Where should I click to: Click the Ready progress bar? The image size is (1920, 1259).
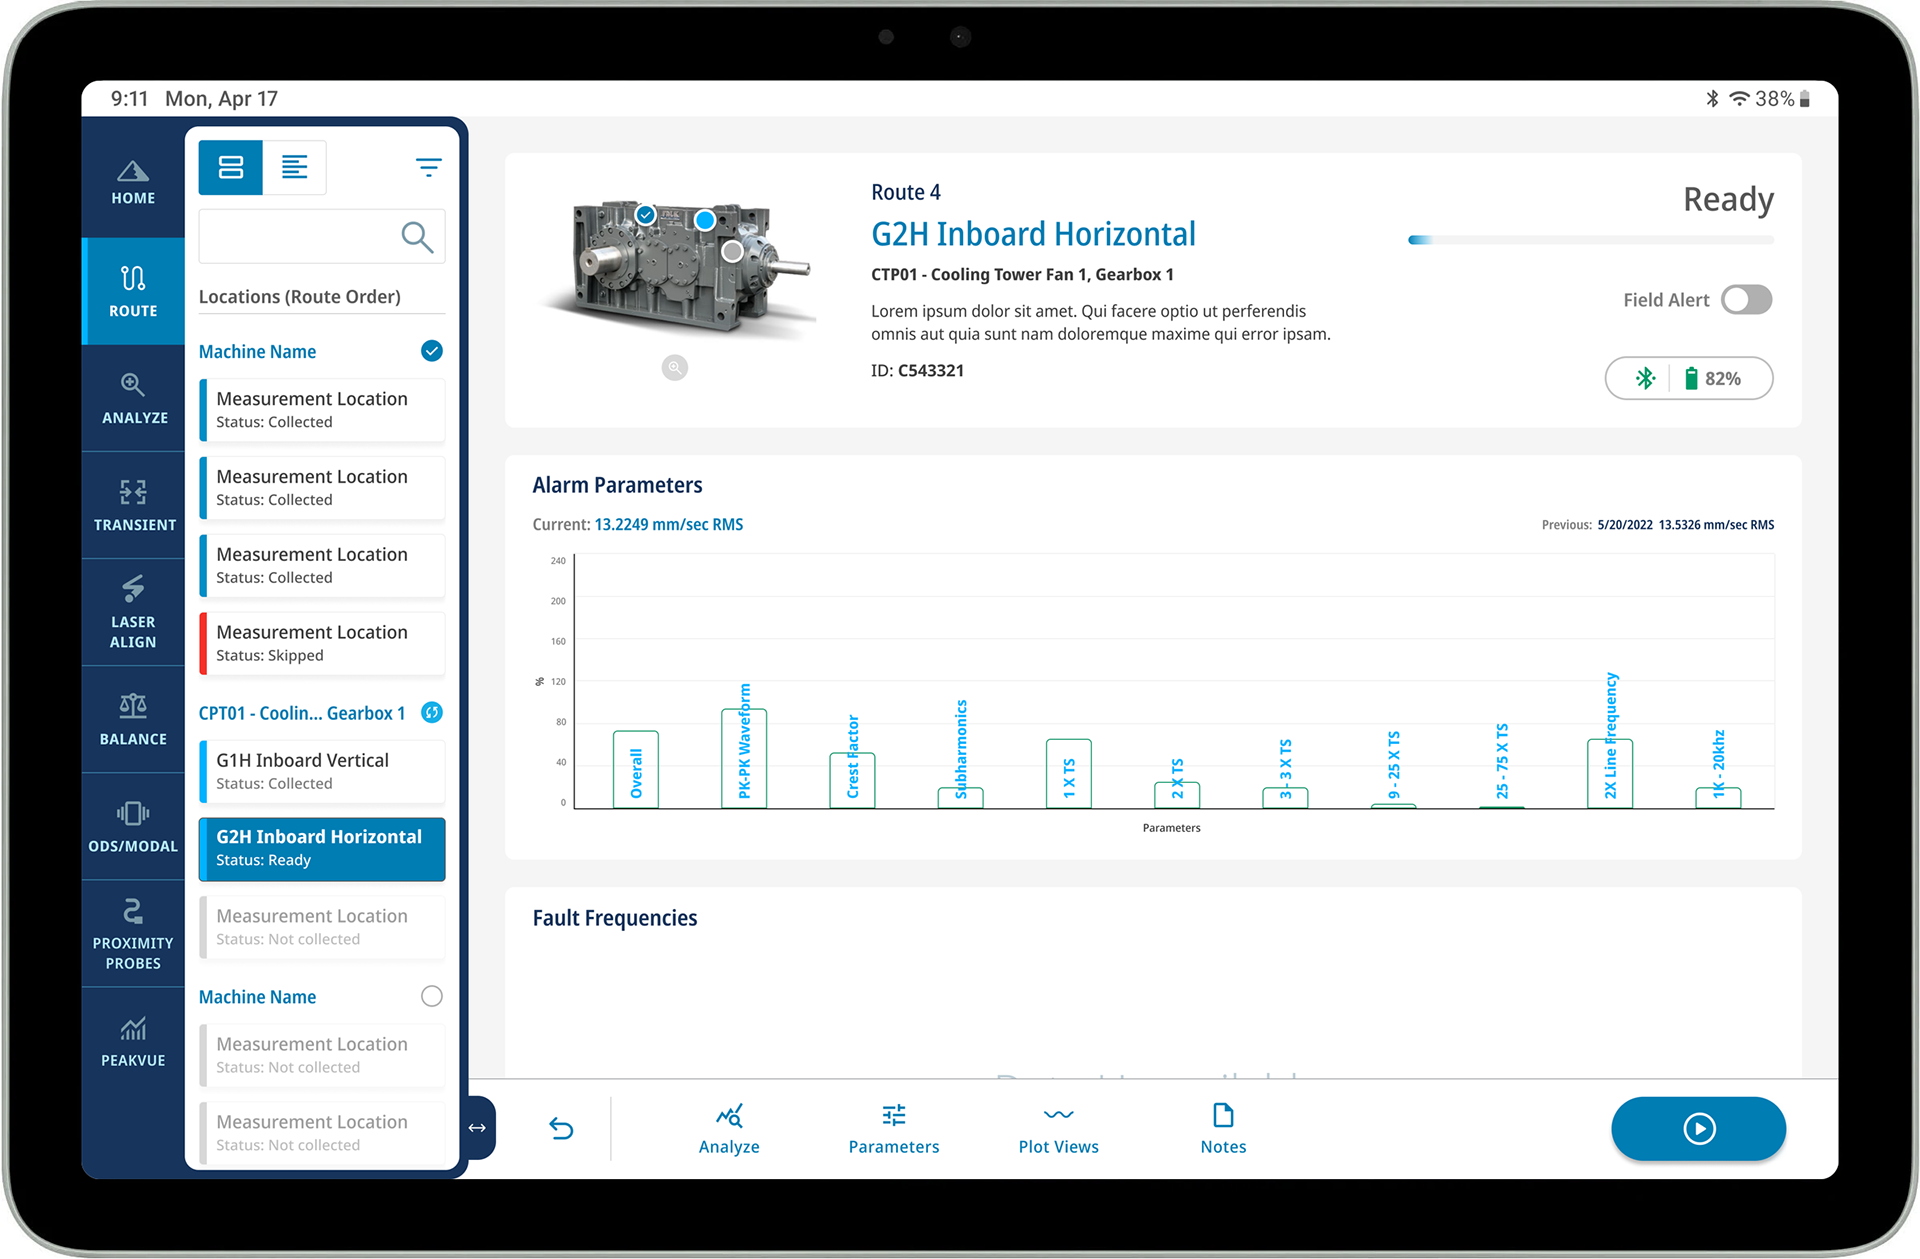(x=1590, y=240)
